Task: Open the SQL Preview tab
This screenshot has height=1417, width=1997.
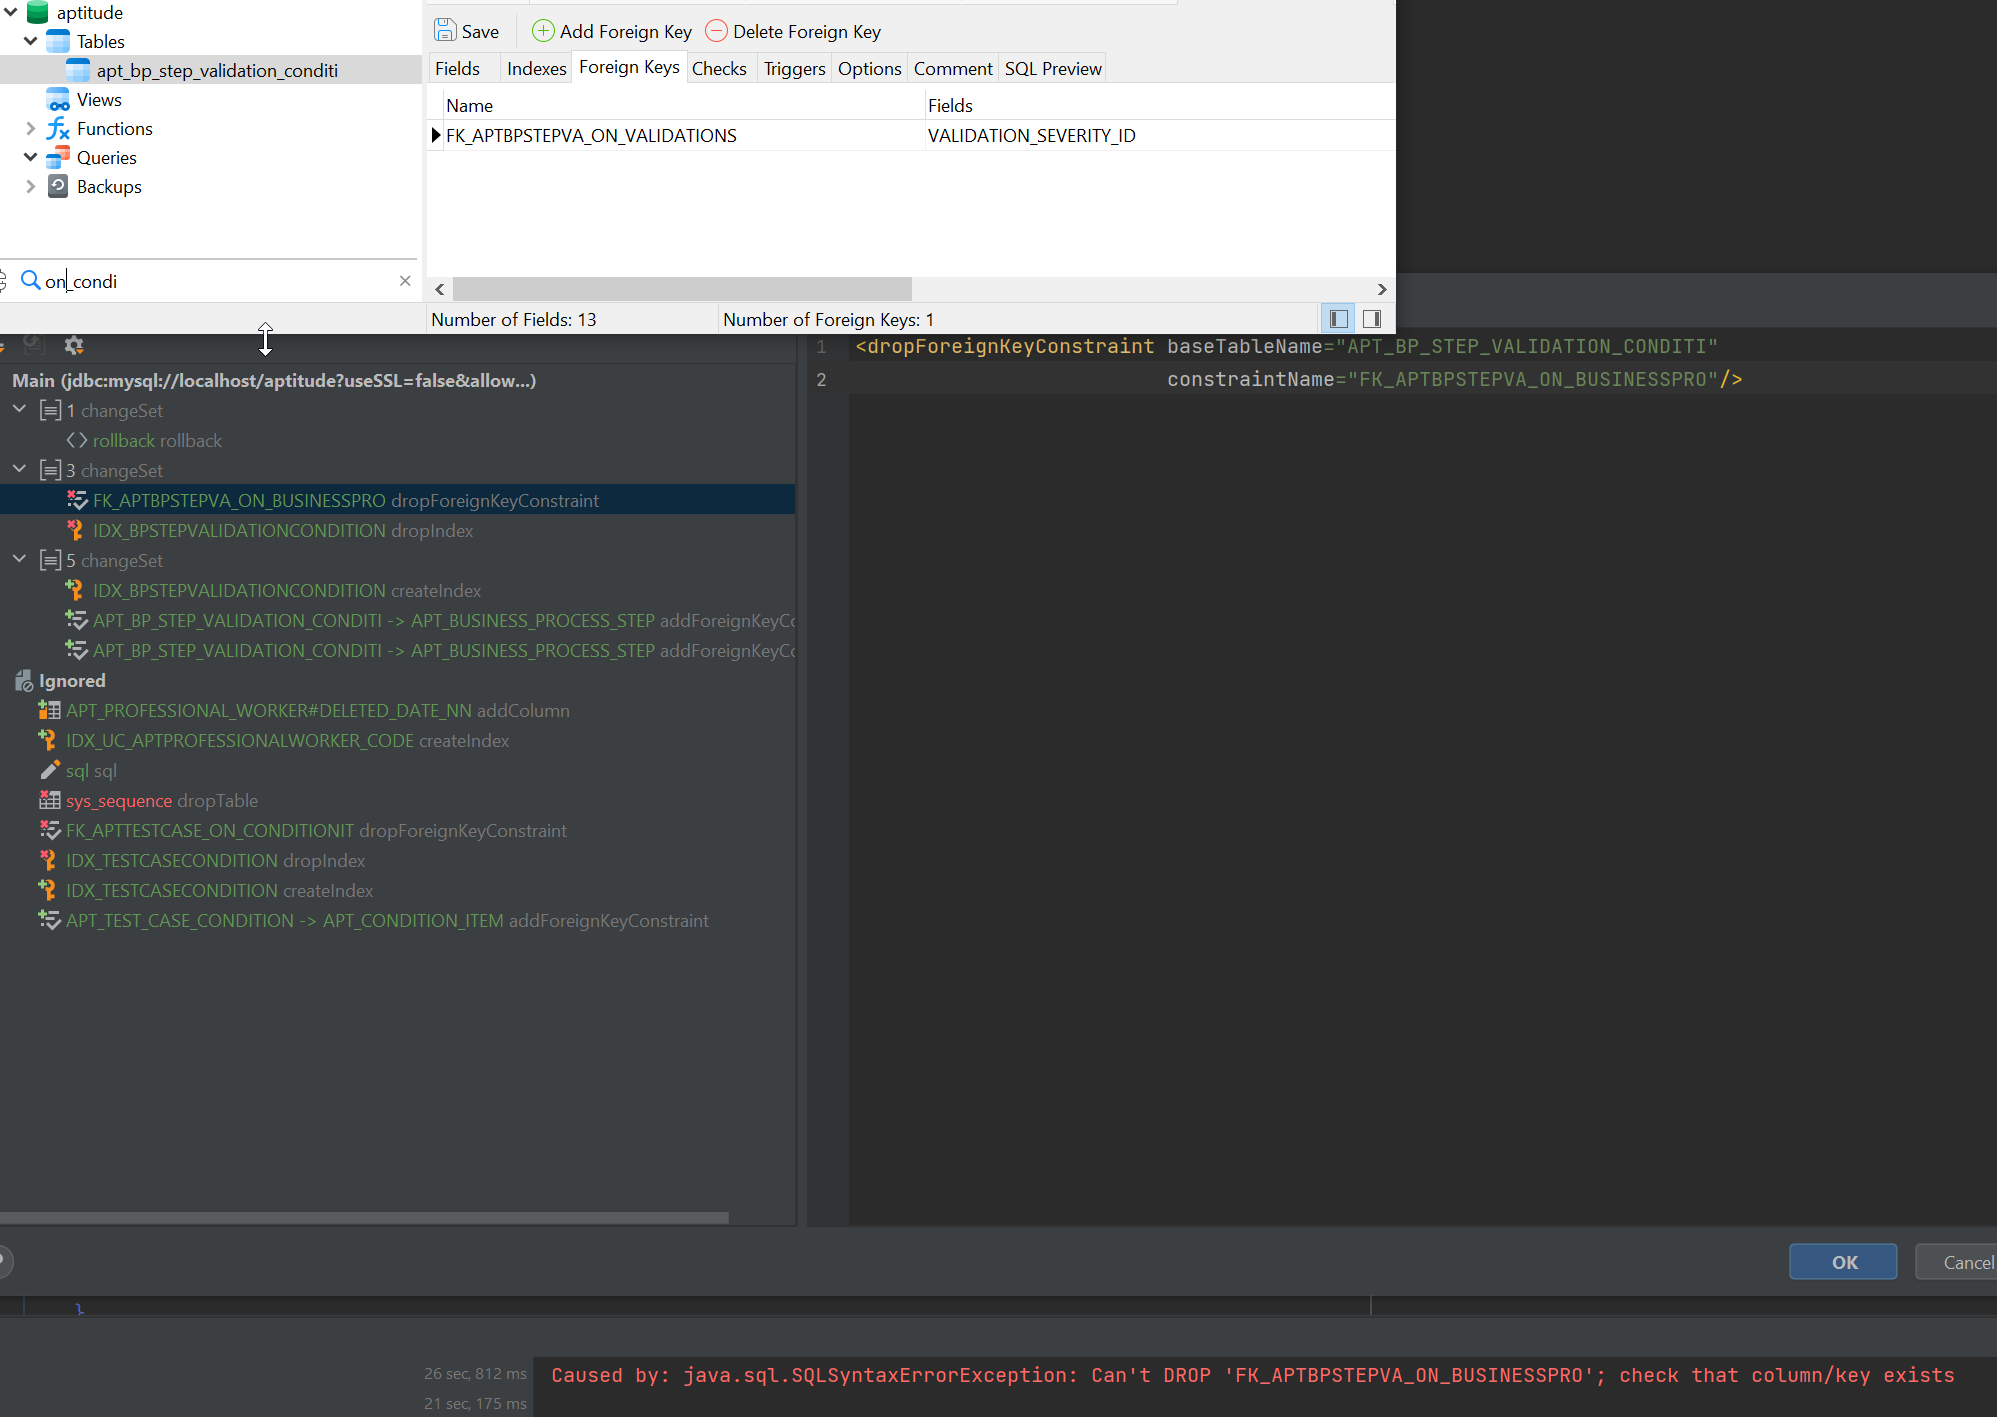Action: [x=1053, y=68]
